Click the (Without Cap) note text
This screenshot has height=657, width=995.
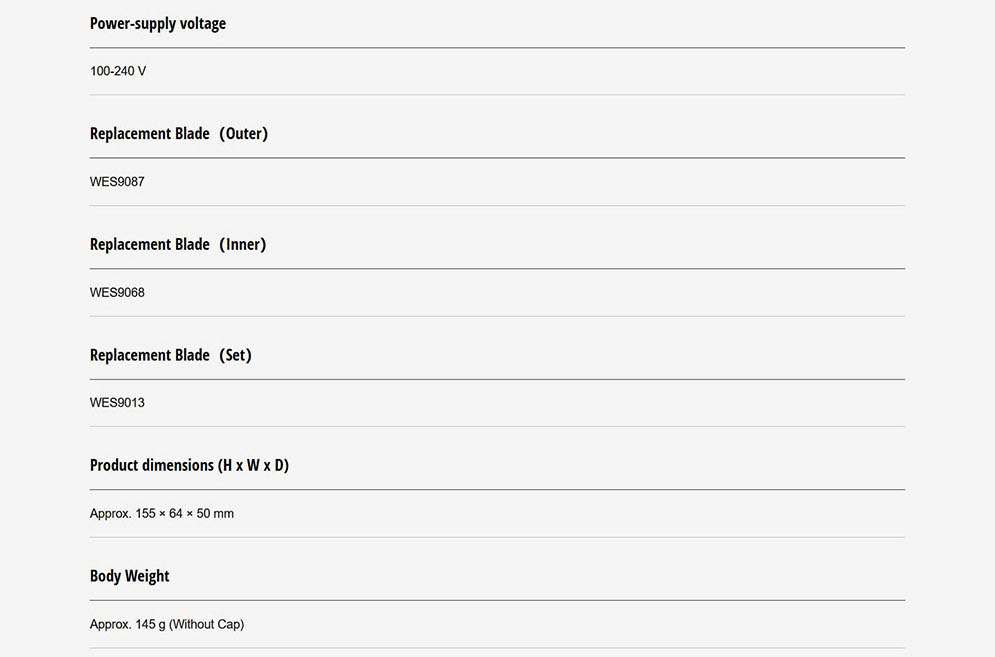[x=206, y=625]
